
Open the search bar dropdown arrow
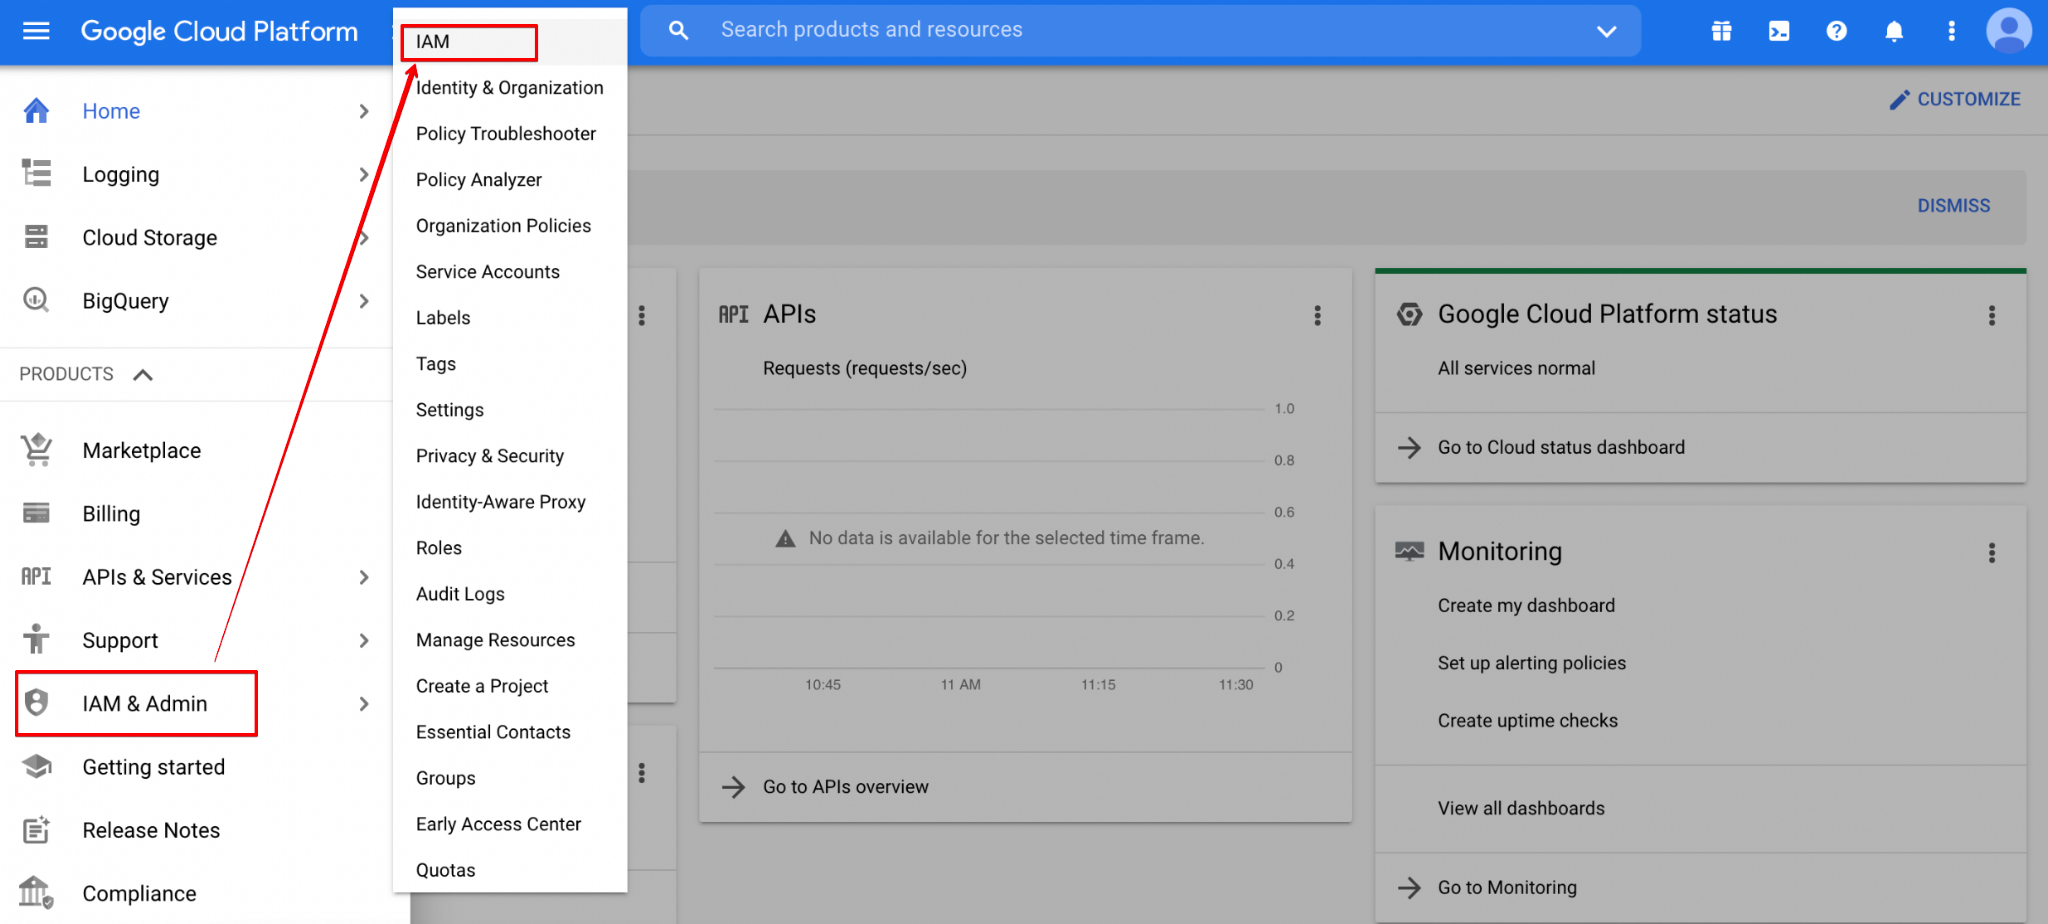(1606, 31)
